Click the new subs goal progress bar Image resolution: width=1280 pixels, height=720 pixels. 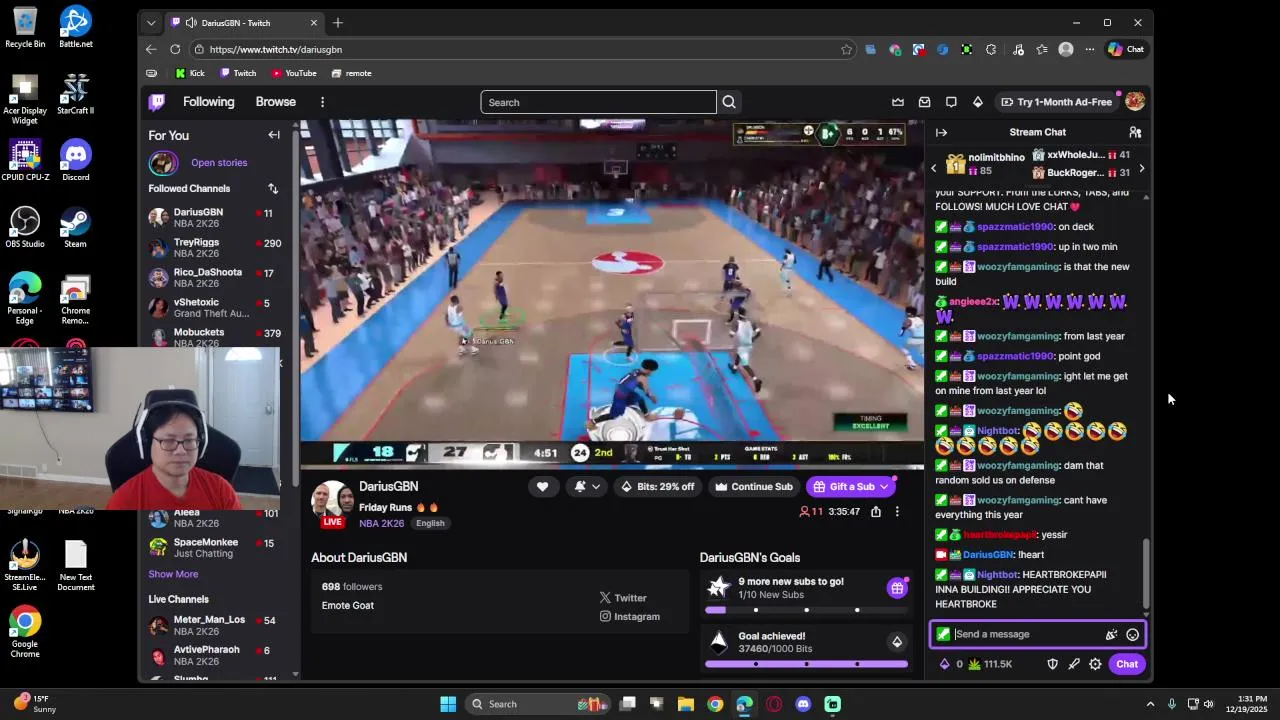806,610
